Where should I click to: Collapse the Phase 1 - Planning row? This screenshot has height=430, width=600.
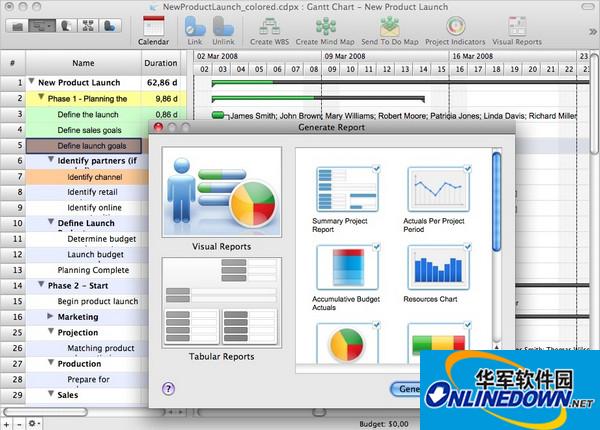click(41, 97)
